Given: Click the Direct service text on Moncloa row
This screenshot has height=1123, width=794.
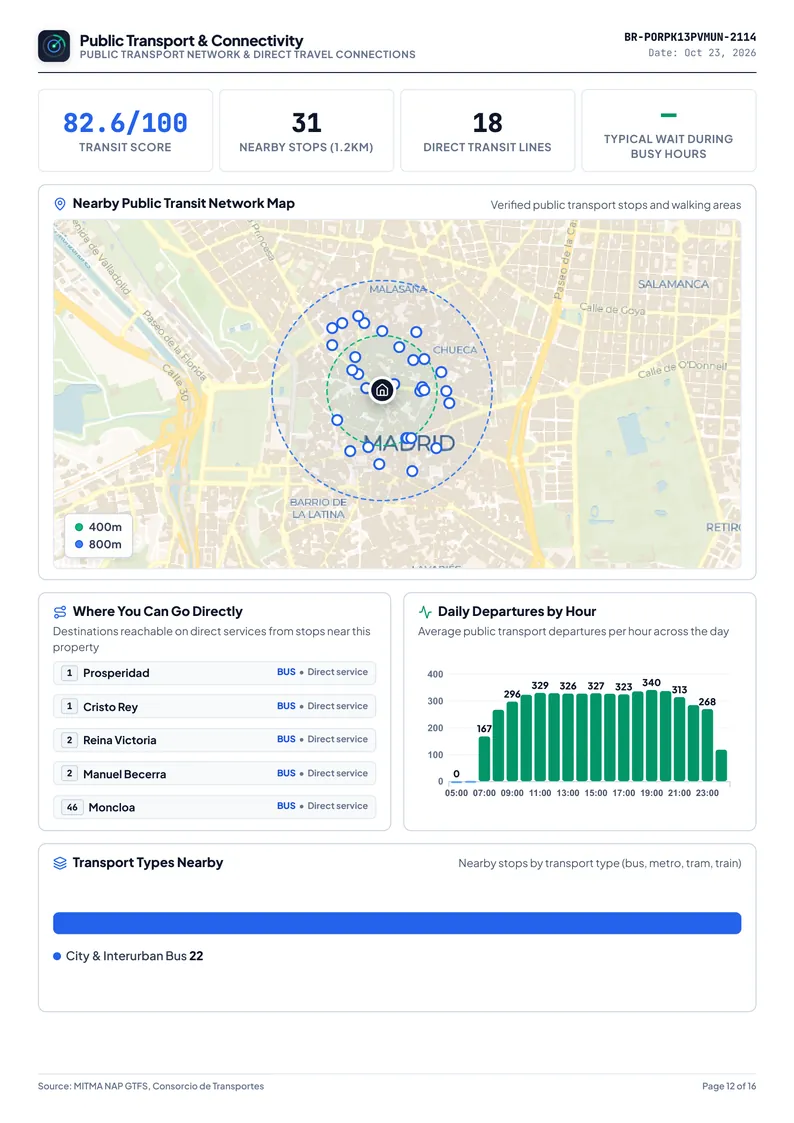Looking at the screenshot, I should click(338, 806).
